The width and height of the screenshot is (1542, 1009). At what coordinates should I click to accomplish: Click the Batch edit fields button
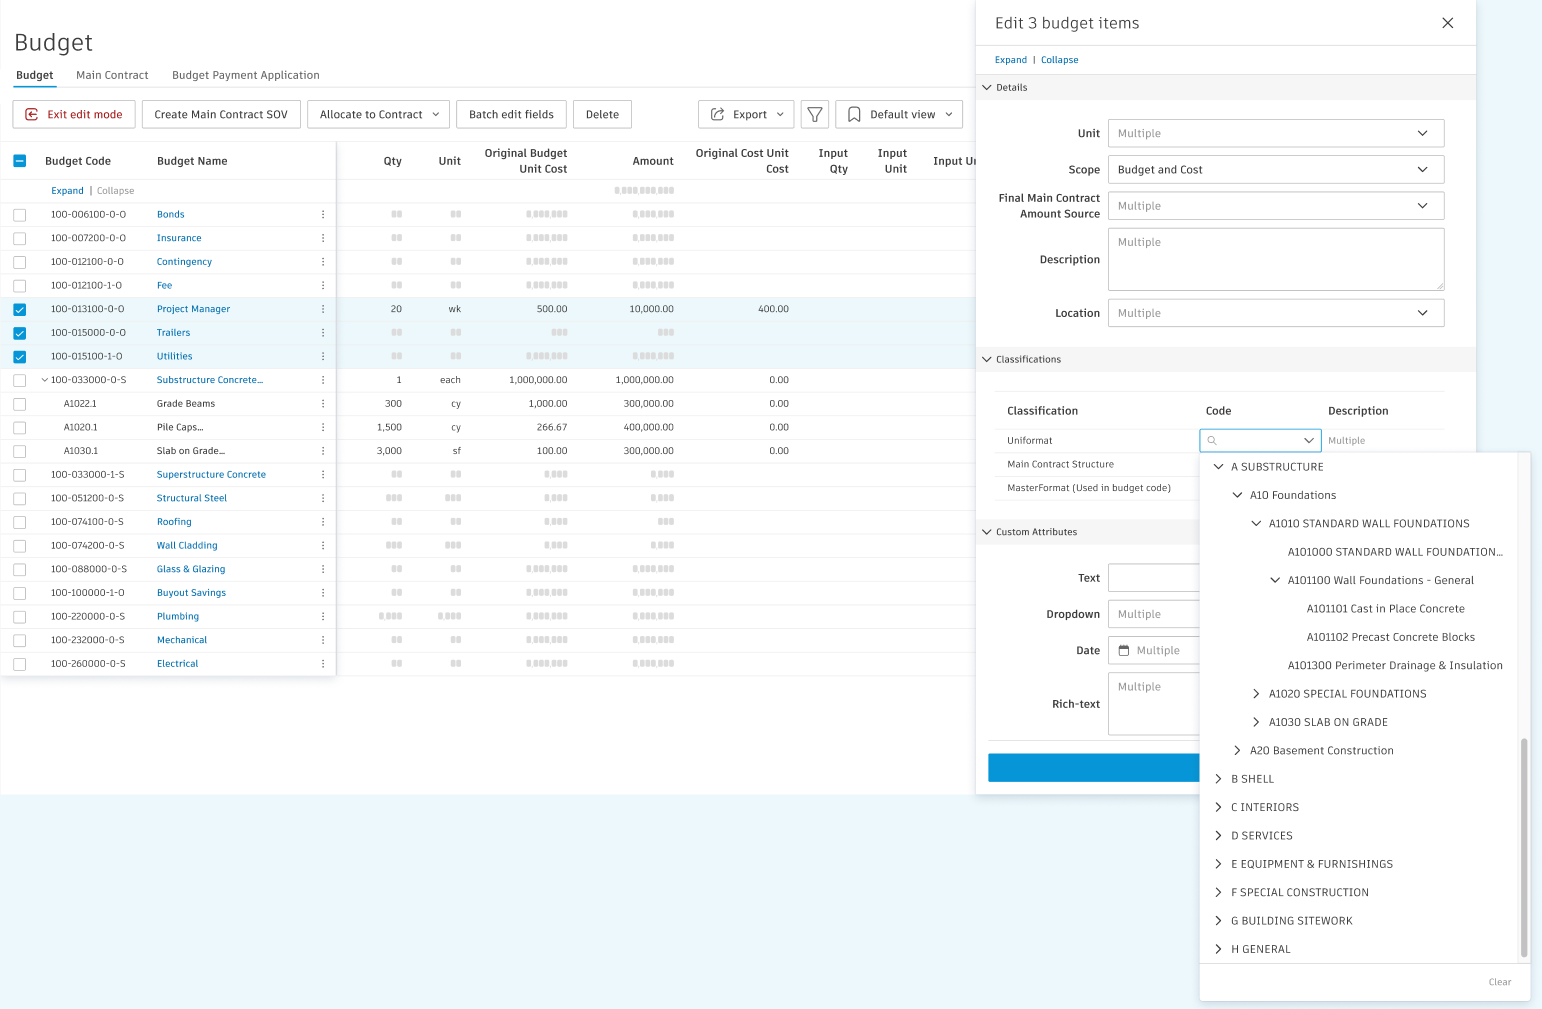[x=511, y=115]
